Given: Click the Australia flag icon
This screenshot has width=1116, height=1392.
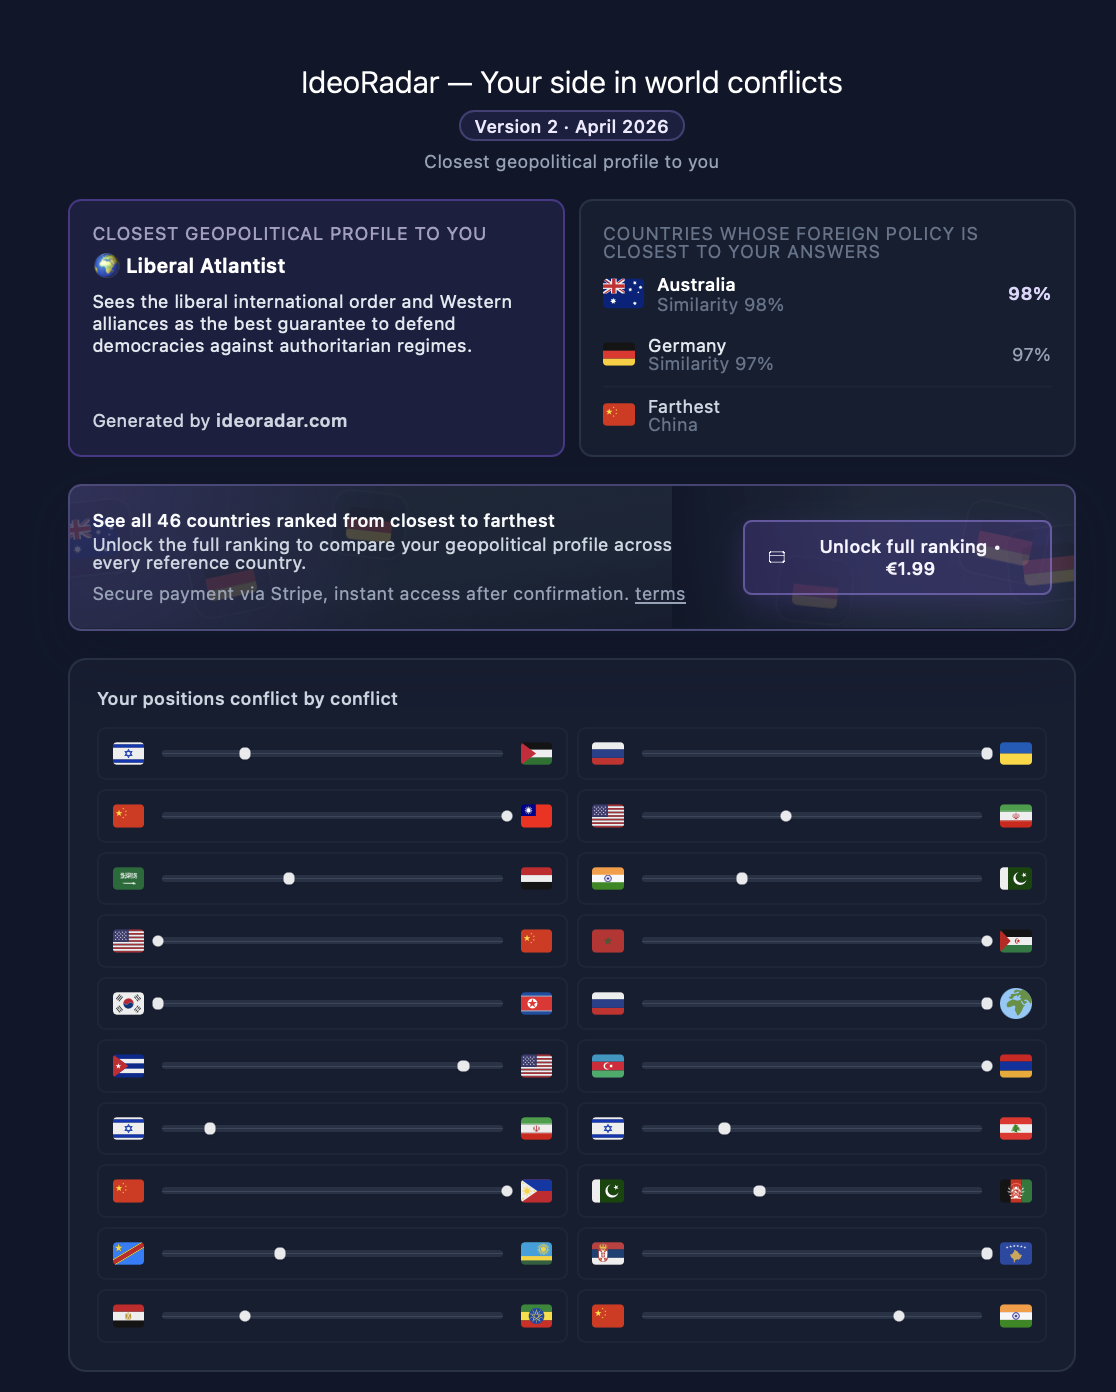Looking at the screenshot, I should pos(623,293).
